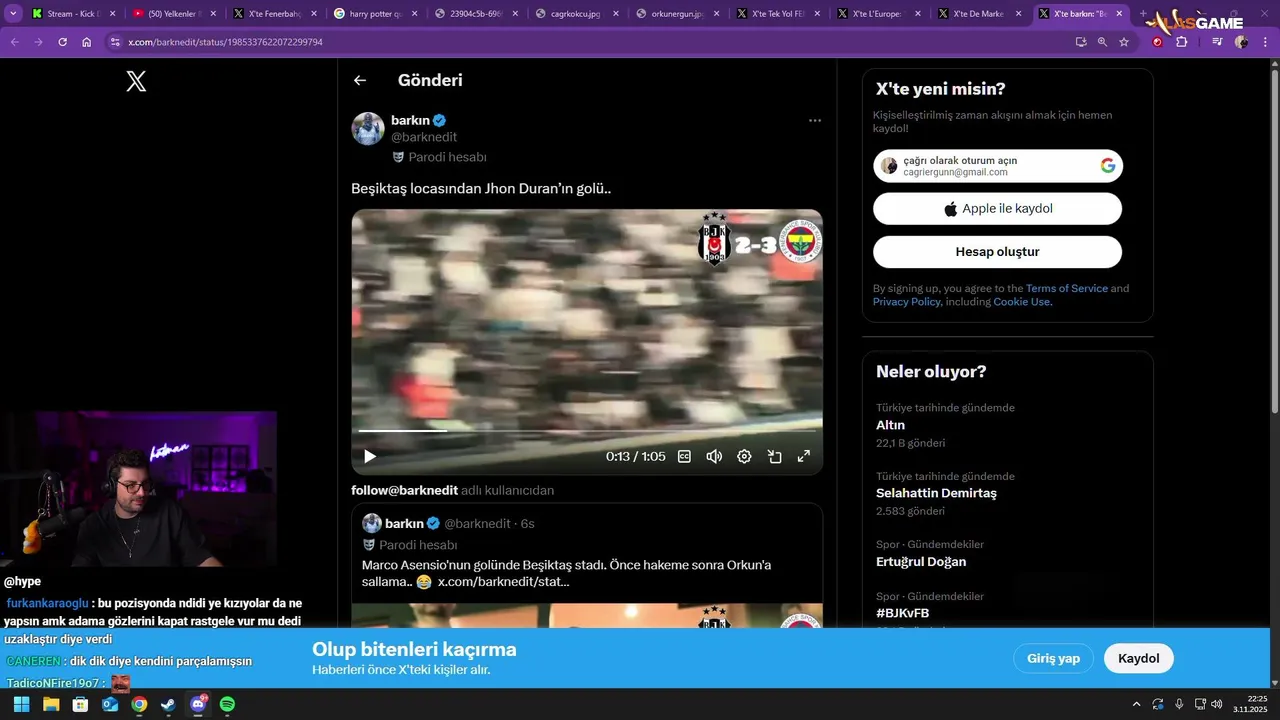Click Kaydol in the bottom banner
The image size is (1280, 720).
pyautogui.click(x=1138, y=658)
